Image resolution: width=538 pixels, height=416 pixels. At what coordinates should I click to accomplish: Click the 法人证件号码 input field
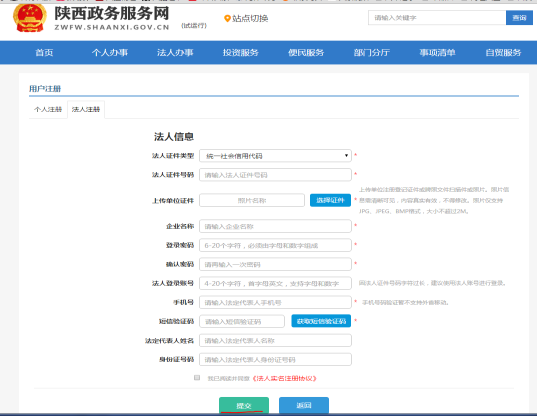275,175
